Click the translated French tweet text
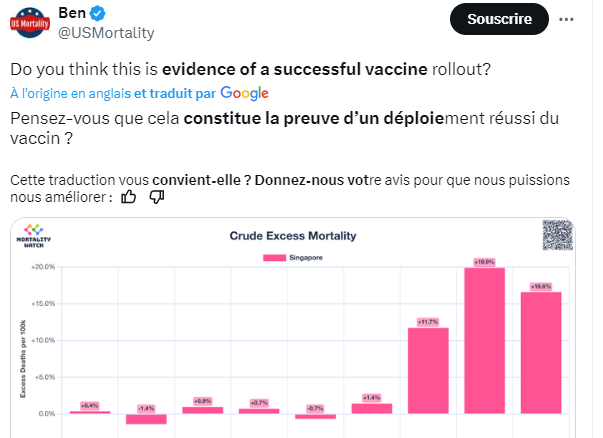603x438 pixels. pyautogui.click(x=280, y=129)
